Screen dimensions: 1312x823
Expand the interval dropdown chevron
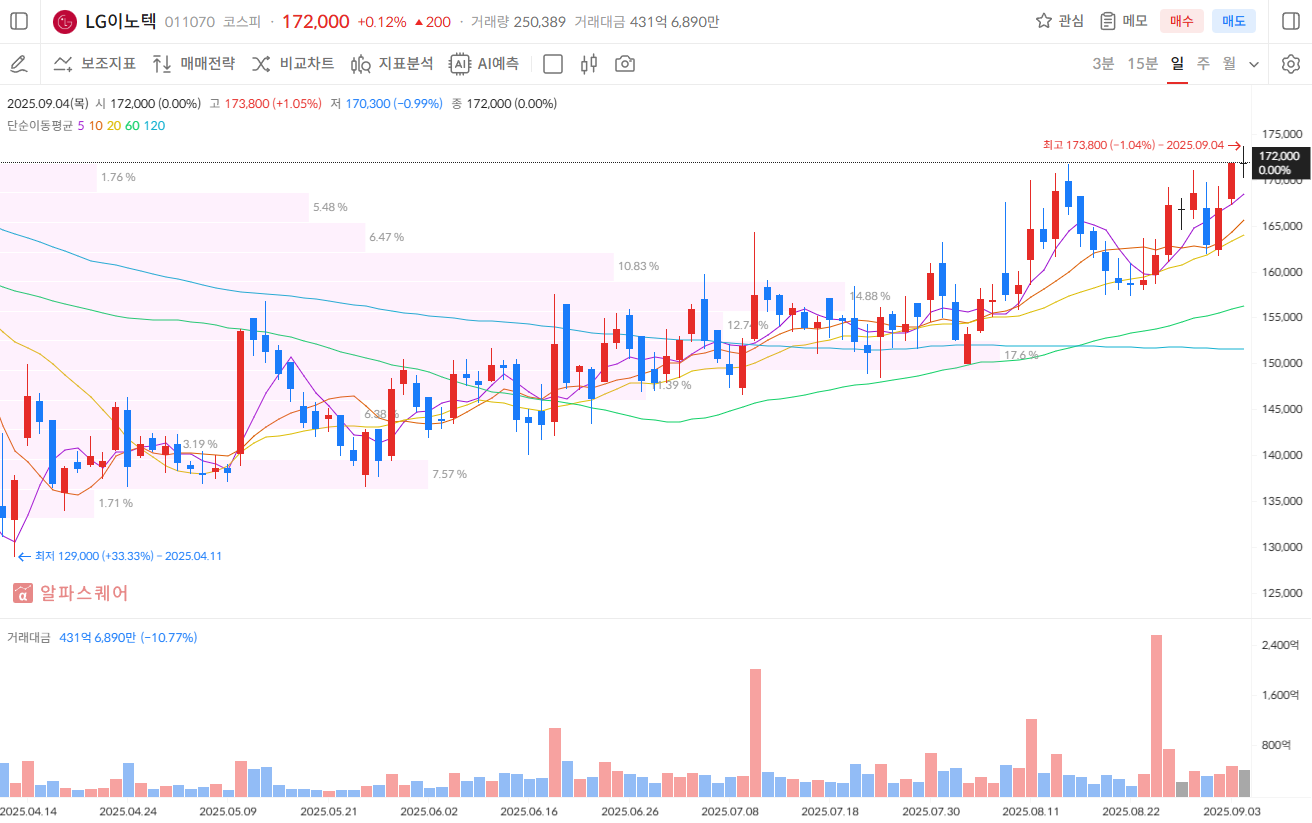coord(1254,64)
